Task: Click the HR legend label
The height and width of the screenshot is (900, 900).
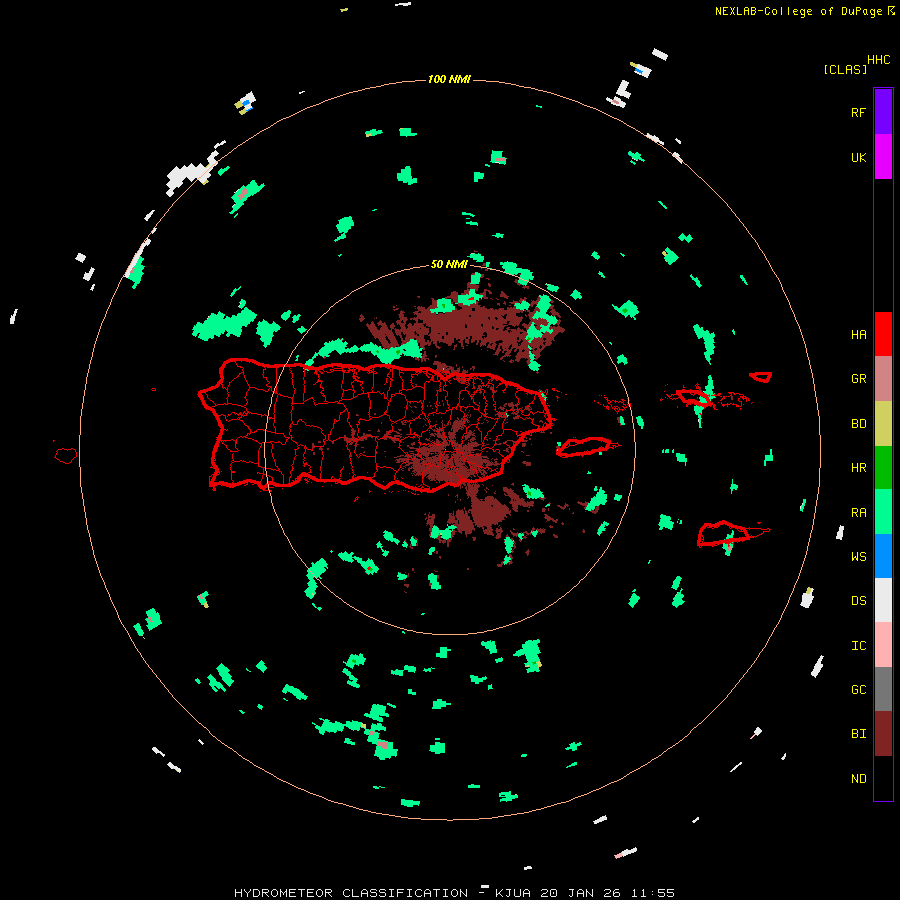Action: [858, 468]
